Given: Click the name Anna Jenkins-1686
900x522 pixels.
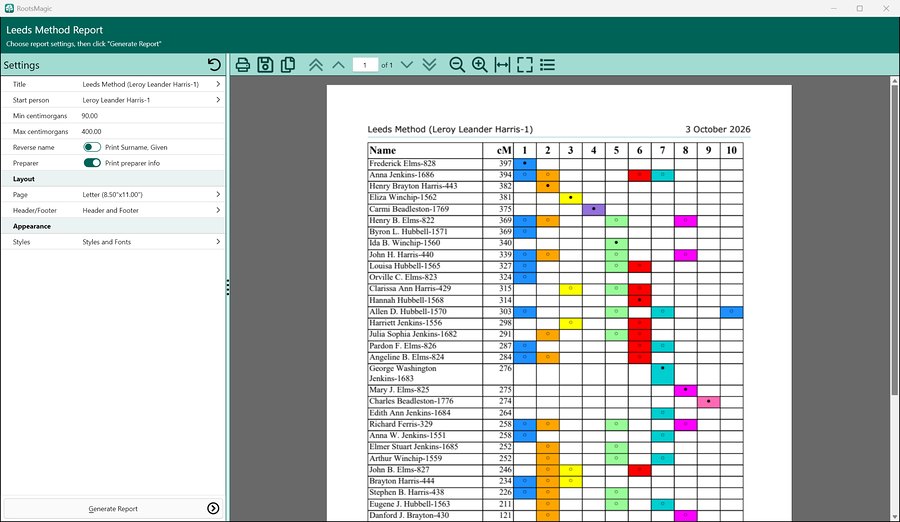Looking at the screenshot, I should 401,175.
